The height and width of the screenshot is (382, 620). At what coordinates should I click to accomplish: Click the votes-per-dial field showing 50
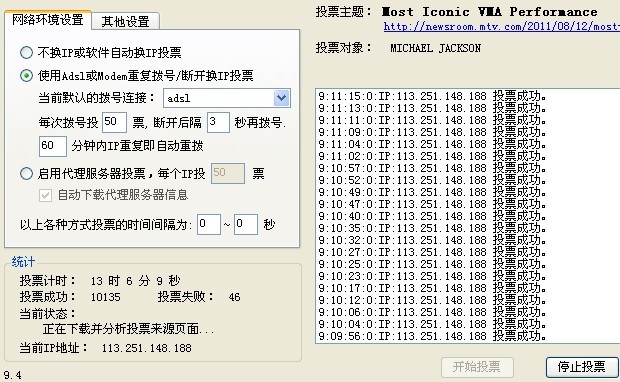click(114, 122)
